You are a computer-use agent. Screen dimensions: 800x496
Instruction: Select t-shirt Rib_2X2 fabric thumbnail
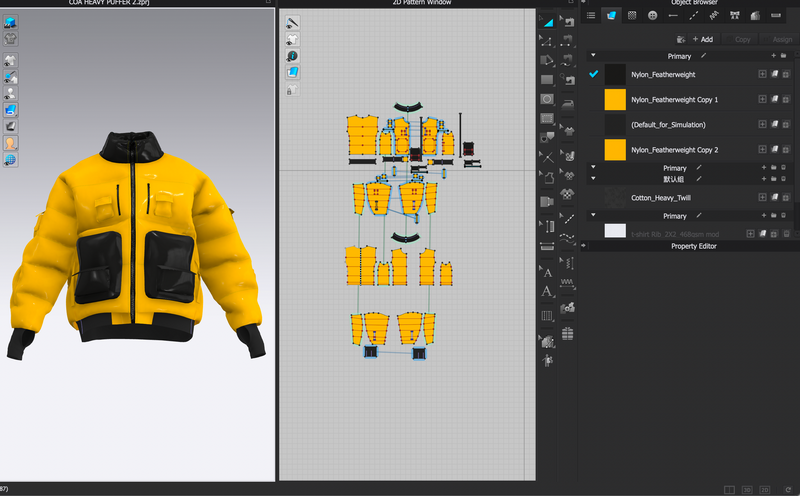pyautogui.click(x=615, y=231)
